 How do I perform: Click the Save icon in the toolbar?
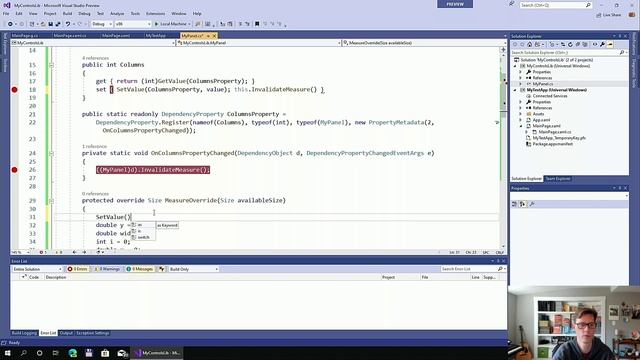(51, 24)
